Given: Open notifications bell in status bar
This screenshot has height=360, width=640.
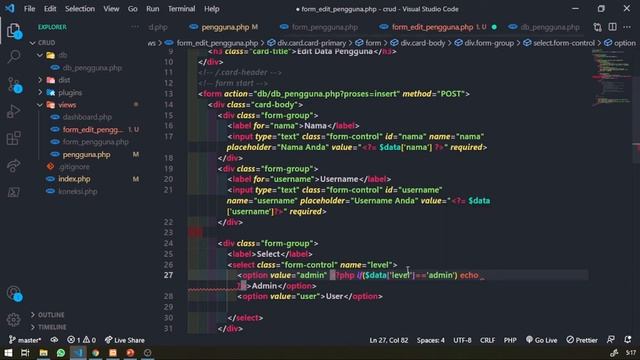Looking at the screenshot, I should tap(628, 340).
